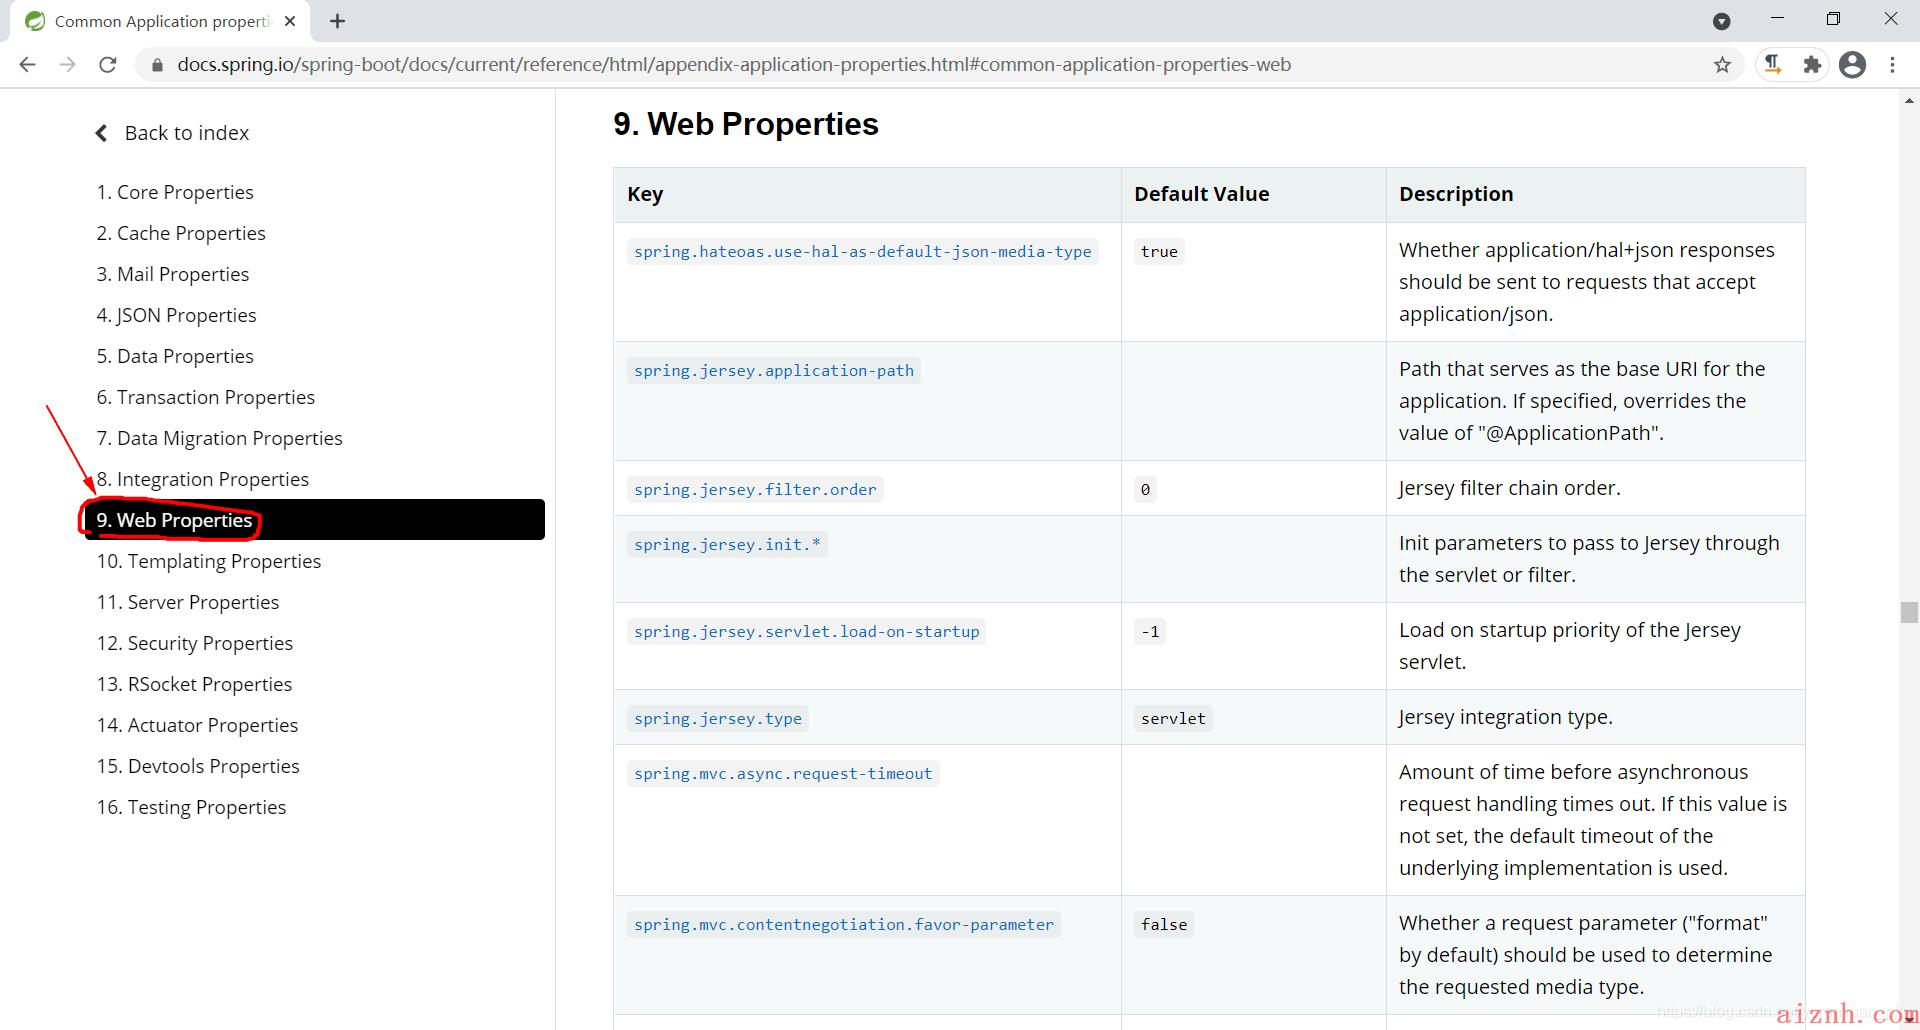The width and height of the screenshot is (1920, 1030).
Task: Click the tab search dropdown arrow
Action: click(1721, 21)
